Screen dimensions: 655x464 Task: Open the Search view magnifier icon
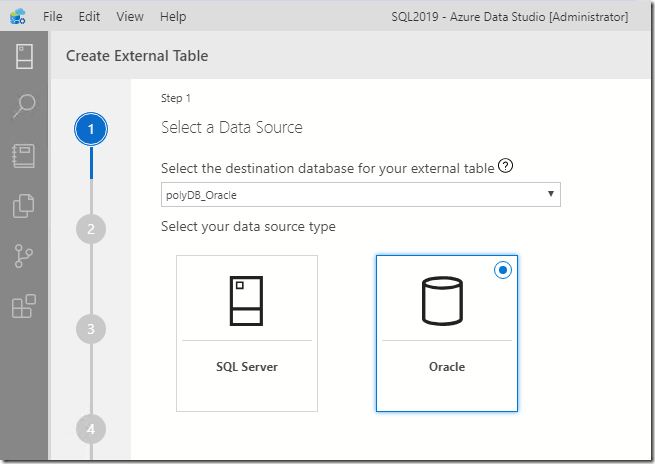(x=24, y=106)
